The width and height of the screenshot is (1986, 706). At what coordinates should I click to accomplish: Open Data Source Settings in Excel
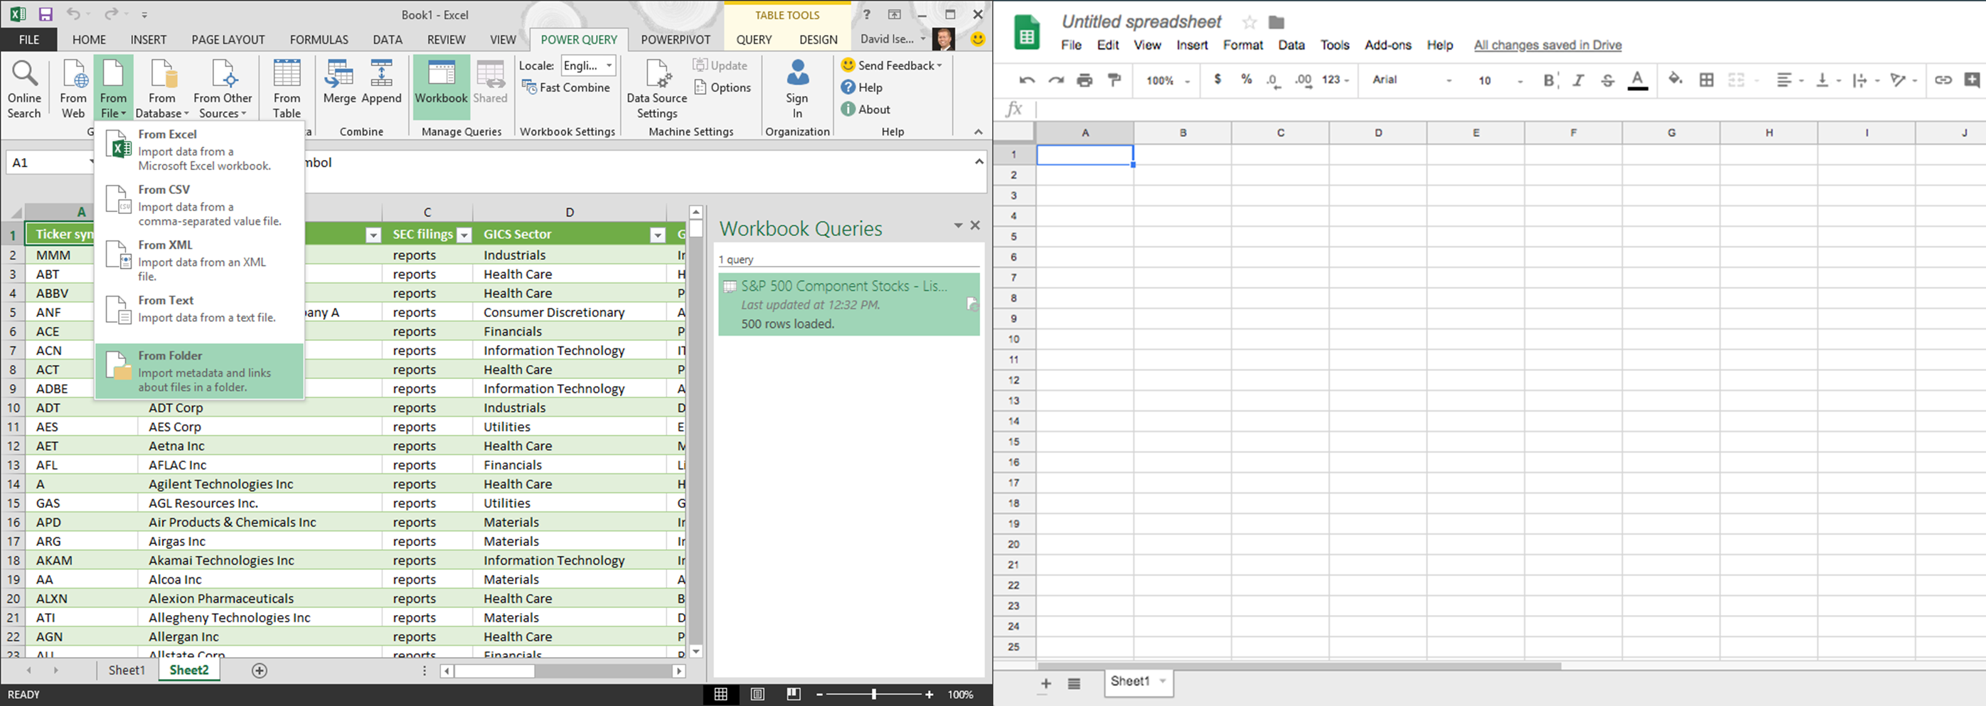[x=657, y=88]
